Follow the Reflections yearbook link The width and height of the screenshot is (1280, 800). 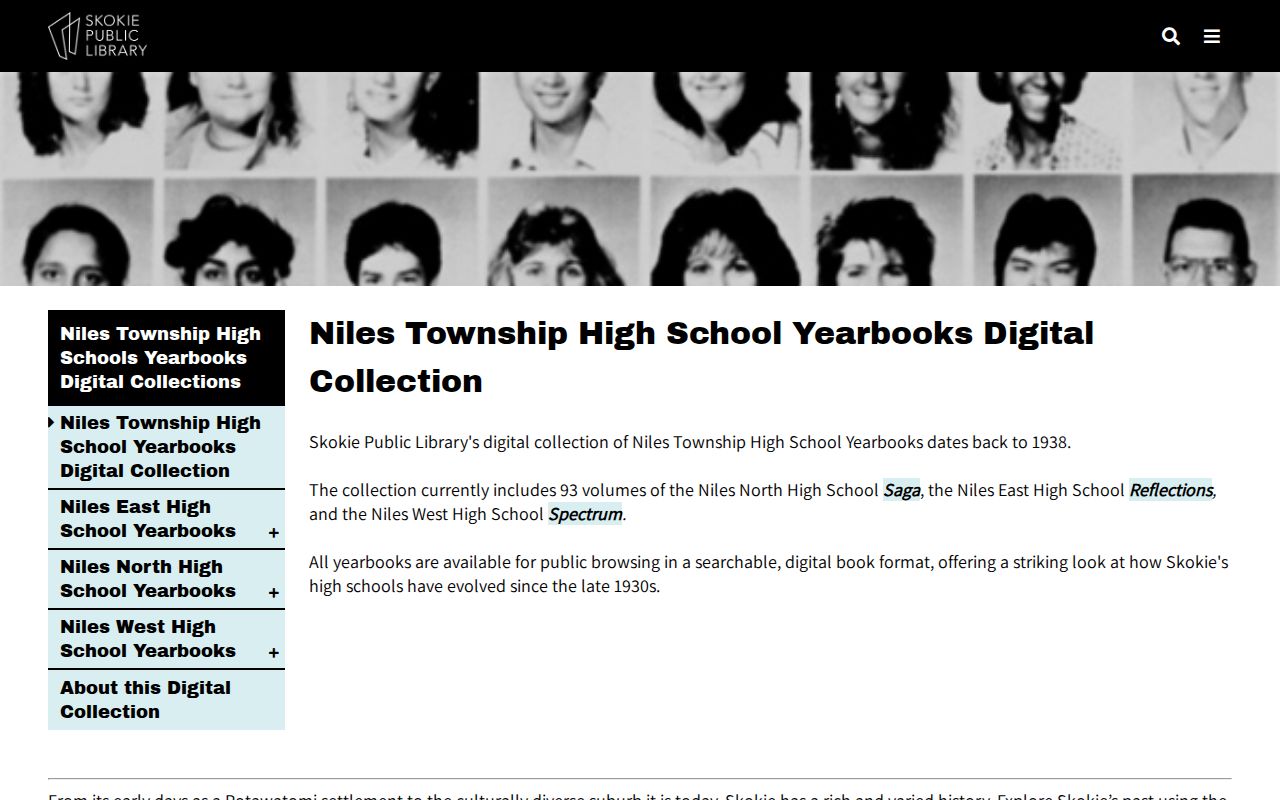pyautogui.click(x=1171, y=490)
